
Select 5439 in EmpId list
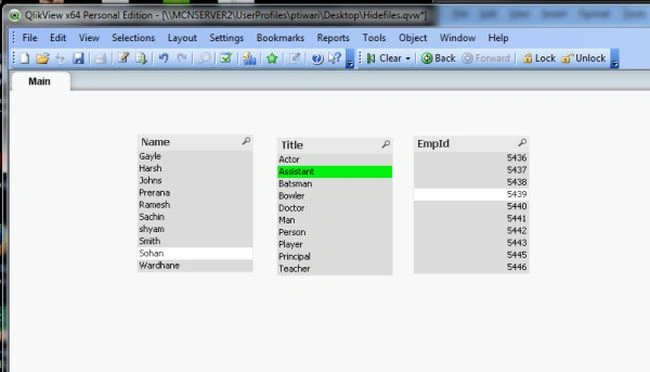click(x=471, y=195)
